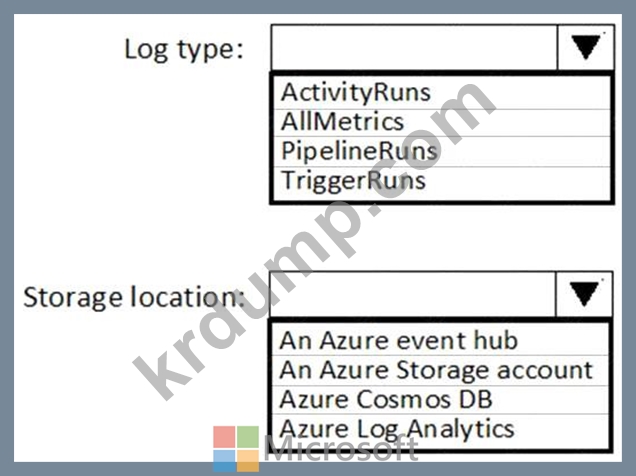Screen dimensions: 636x476
Task: Select the TriggerRuns option
Action: click(442, 182)
